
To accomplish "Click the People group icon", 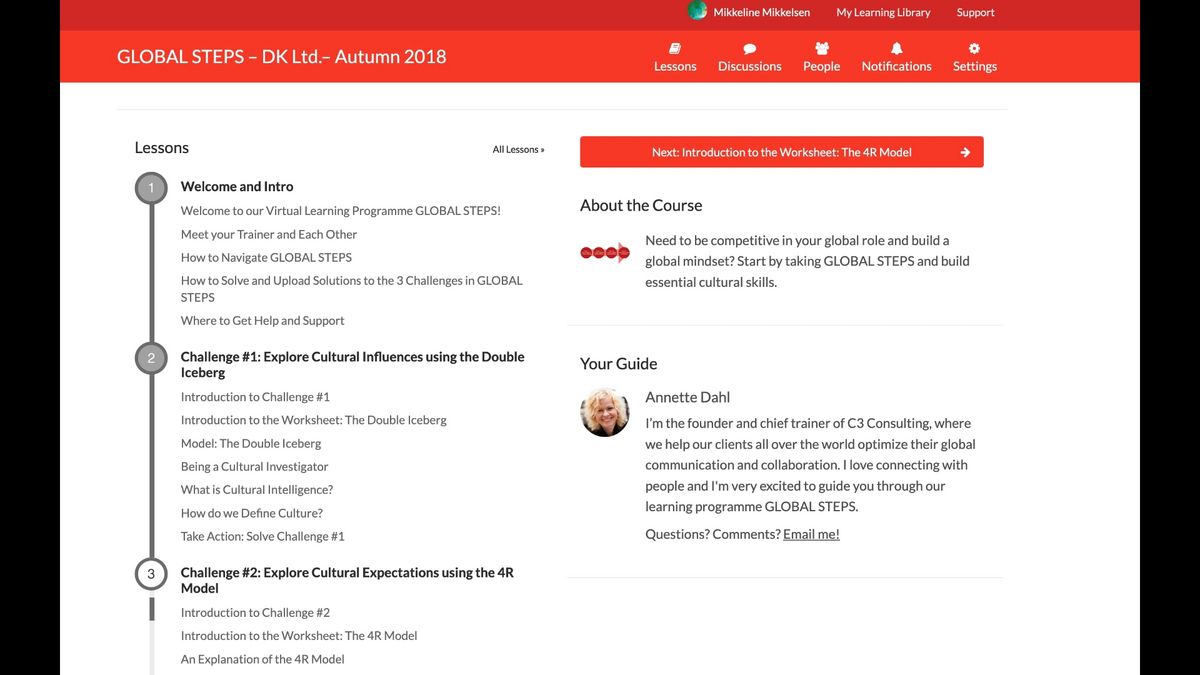I will [x=821, y=48].
